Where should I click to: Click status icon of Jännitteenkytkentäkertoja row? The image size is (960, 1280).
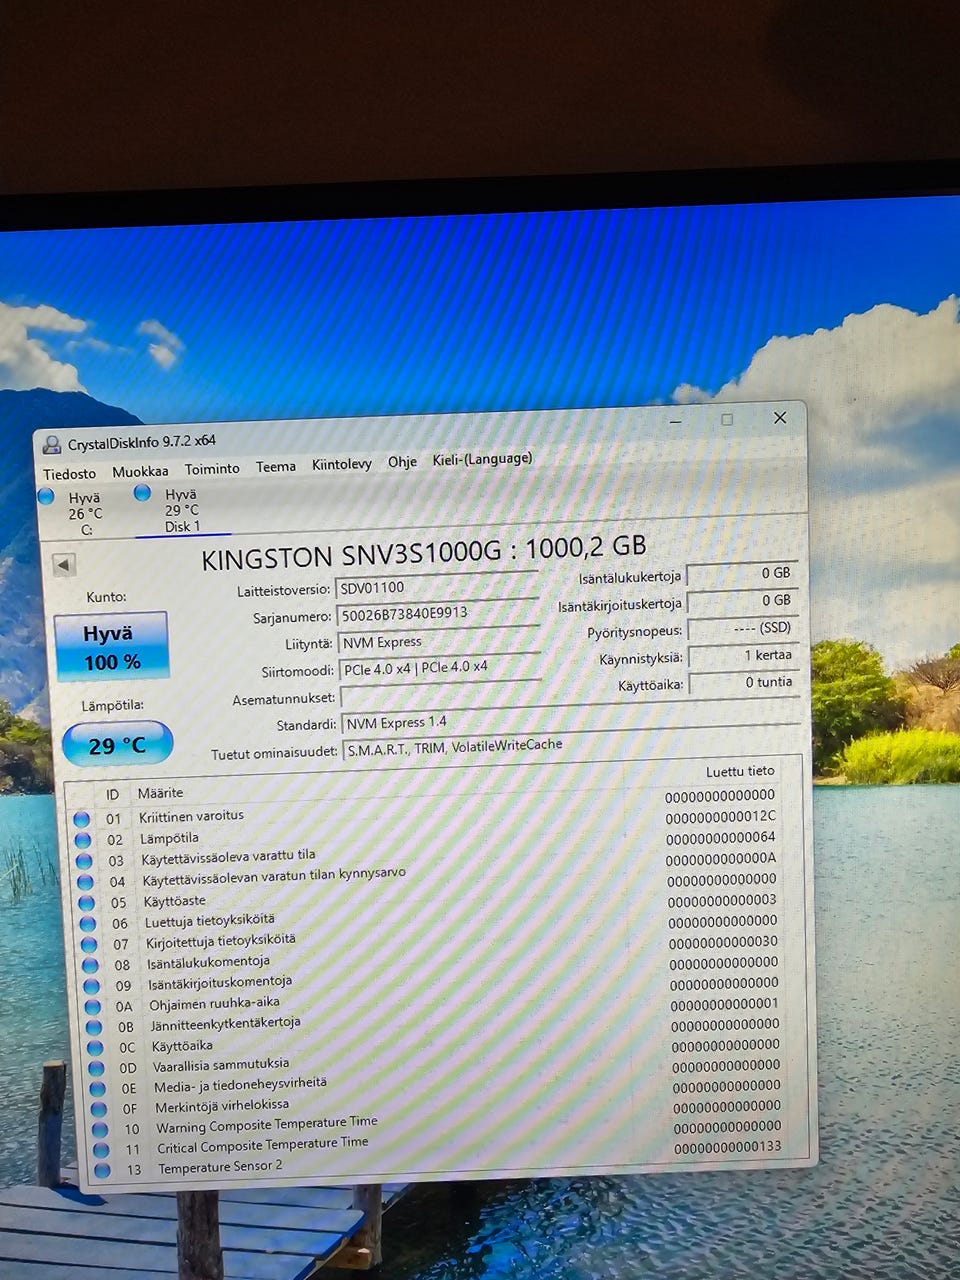click(x=94, y=1027)
